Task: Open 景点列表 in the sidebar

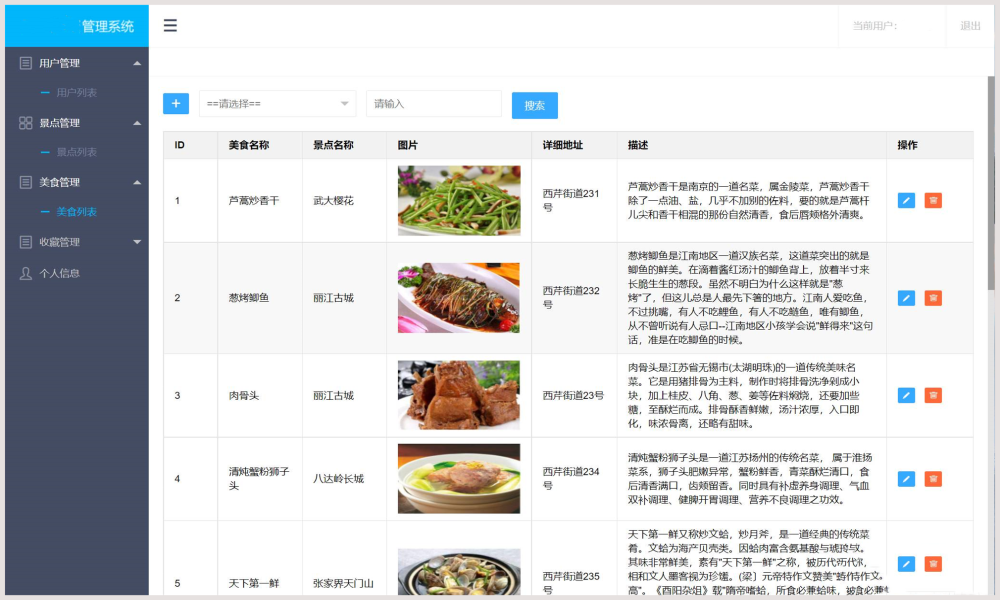Action: (77, 152)
